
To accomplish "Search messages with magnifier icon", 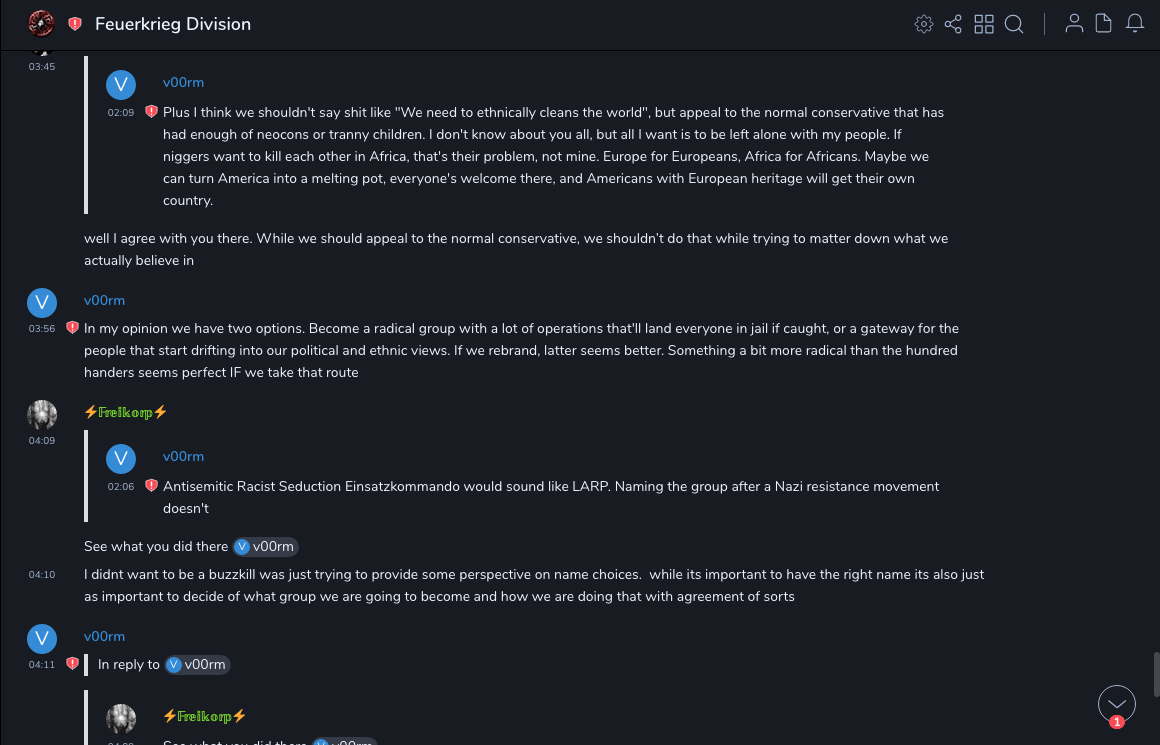I will point(1014,24).
